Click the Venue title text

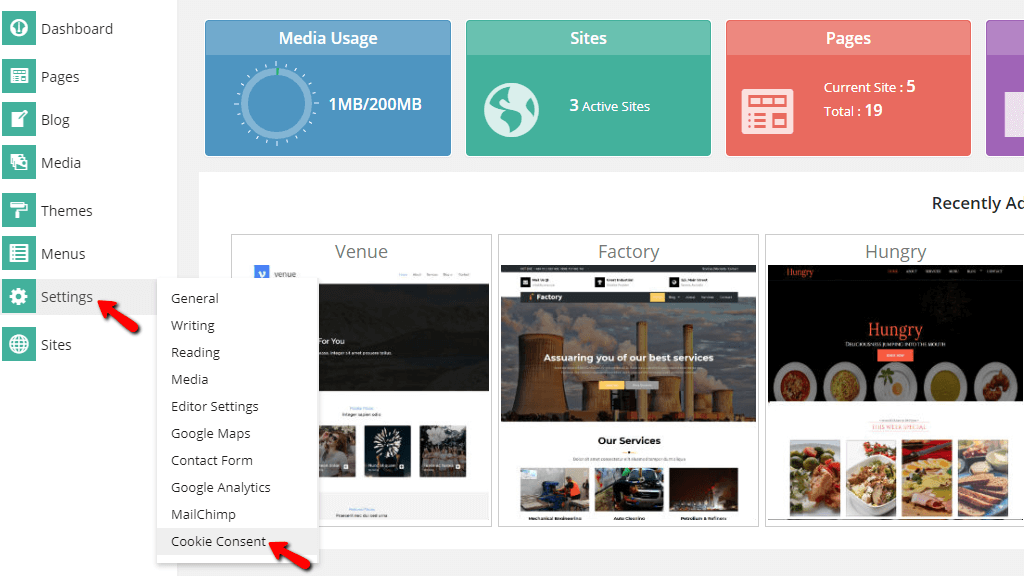pos(361,251)
